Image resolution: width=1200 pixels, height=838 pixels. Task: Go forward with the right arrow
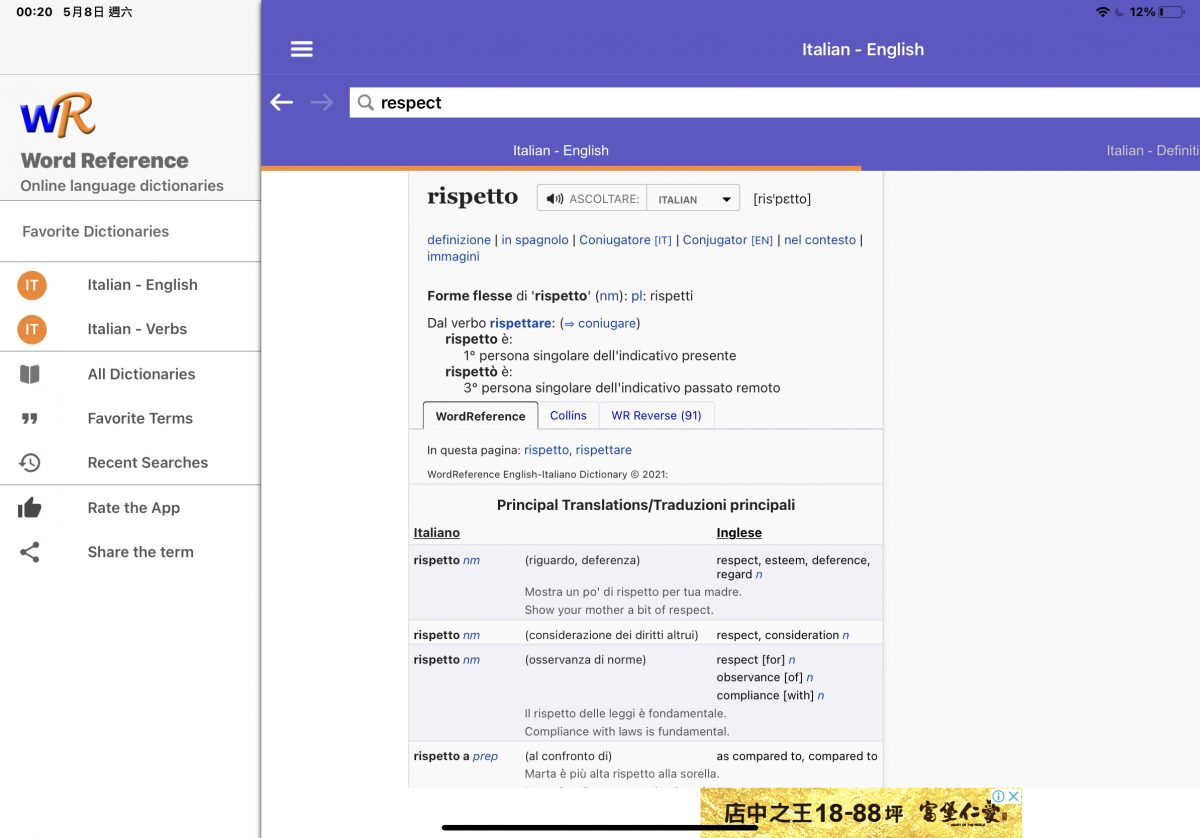322,102
